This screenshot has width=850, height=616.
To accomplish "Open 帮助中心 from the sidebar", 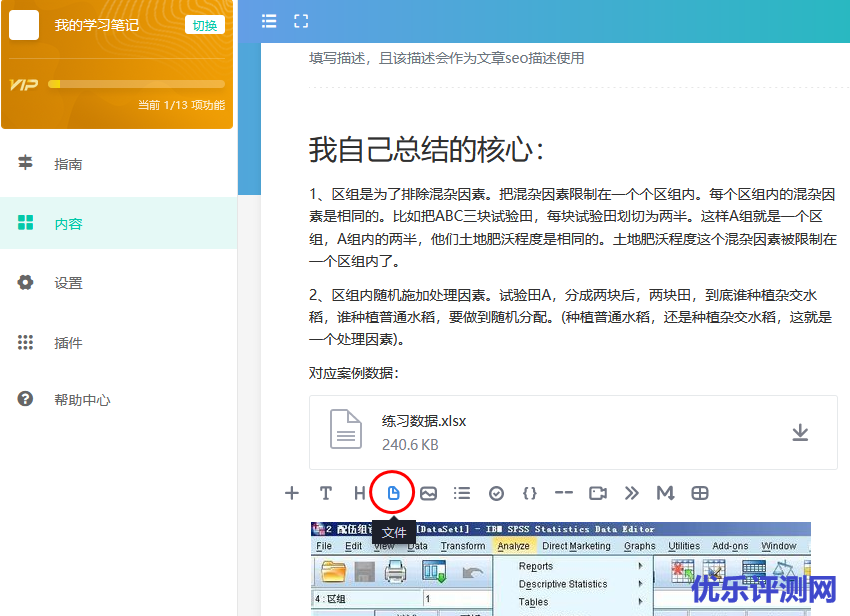I will [x=82, y=400].
